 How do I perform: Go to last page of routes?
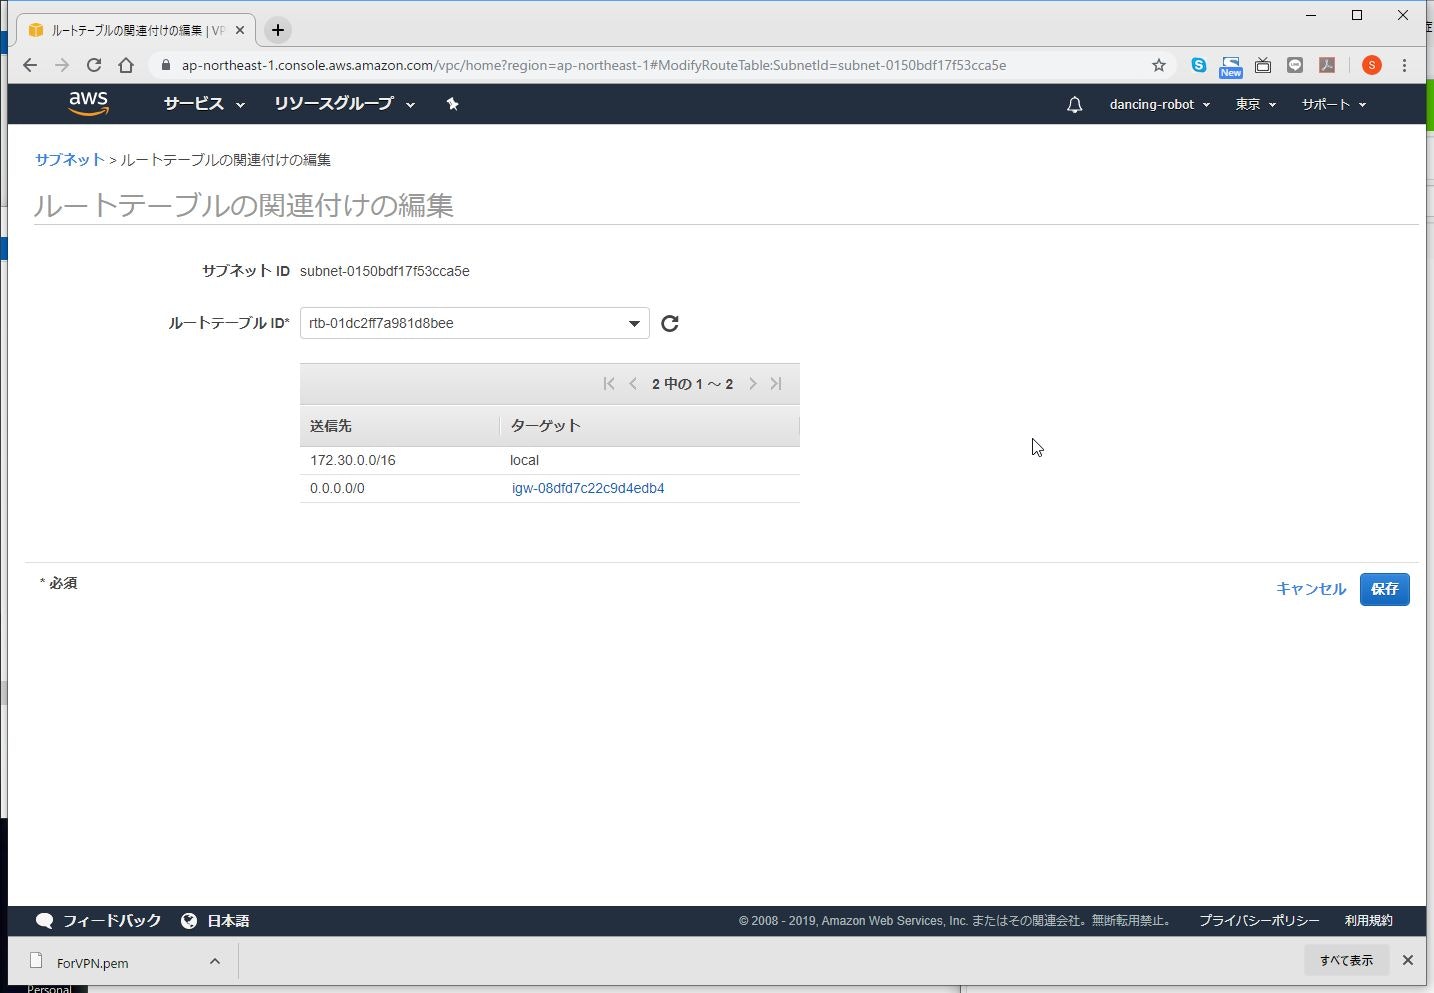(776, 384)
